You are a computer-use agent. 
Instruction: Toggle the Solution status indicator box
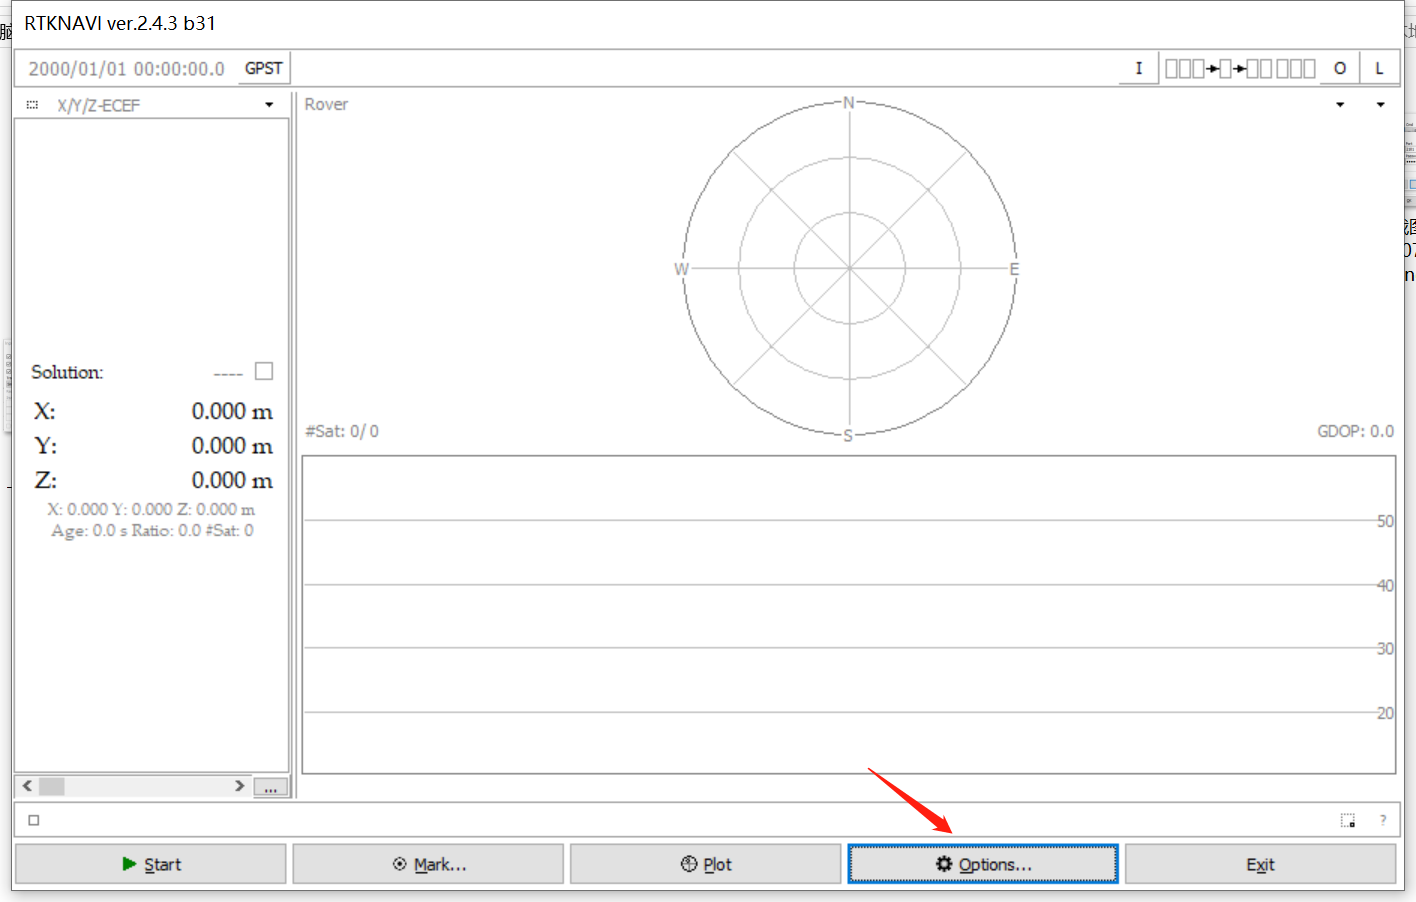pos(264,371)
